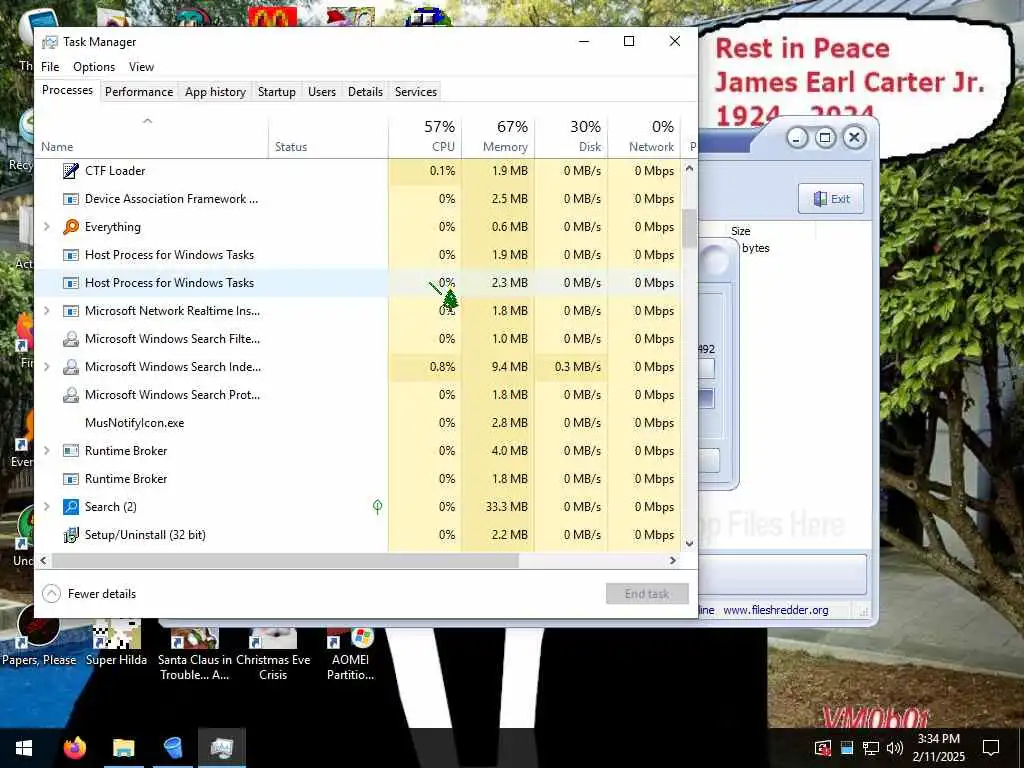The image size is (1024, 768).
Task: Sort processes by CPU column header
Action: point(425,136)
